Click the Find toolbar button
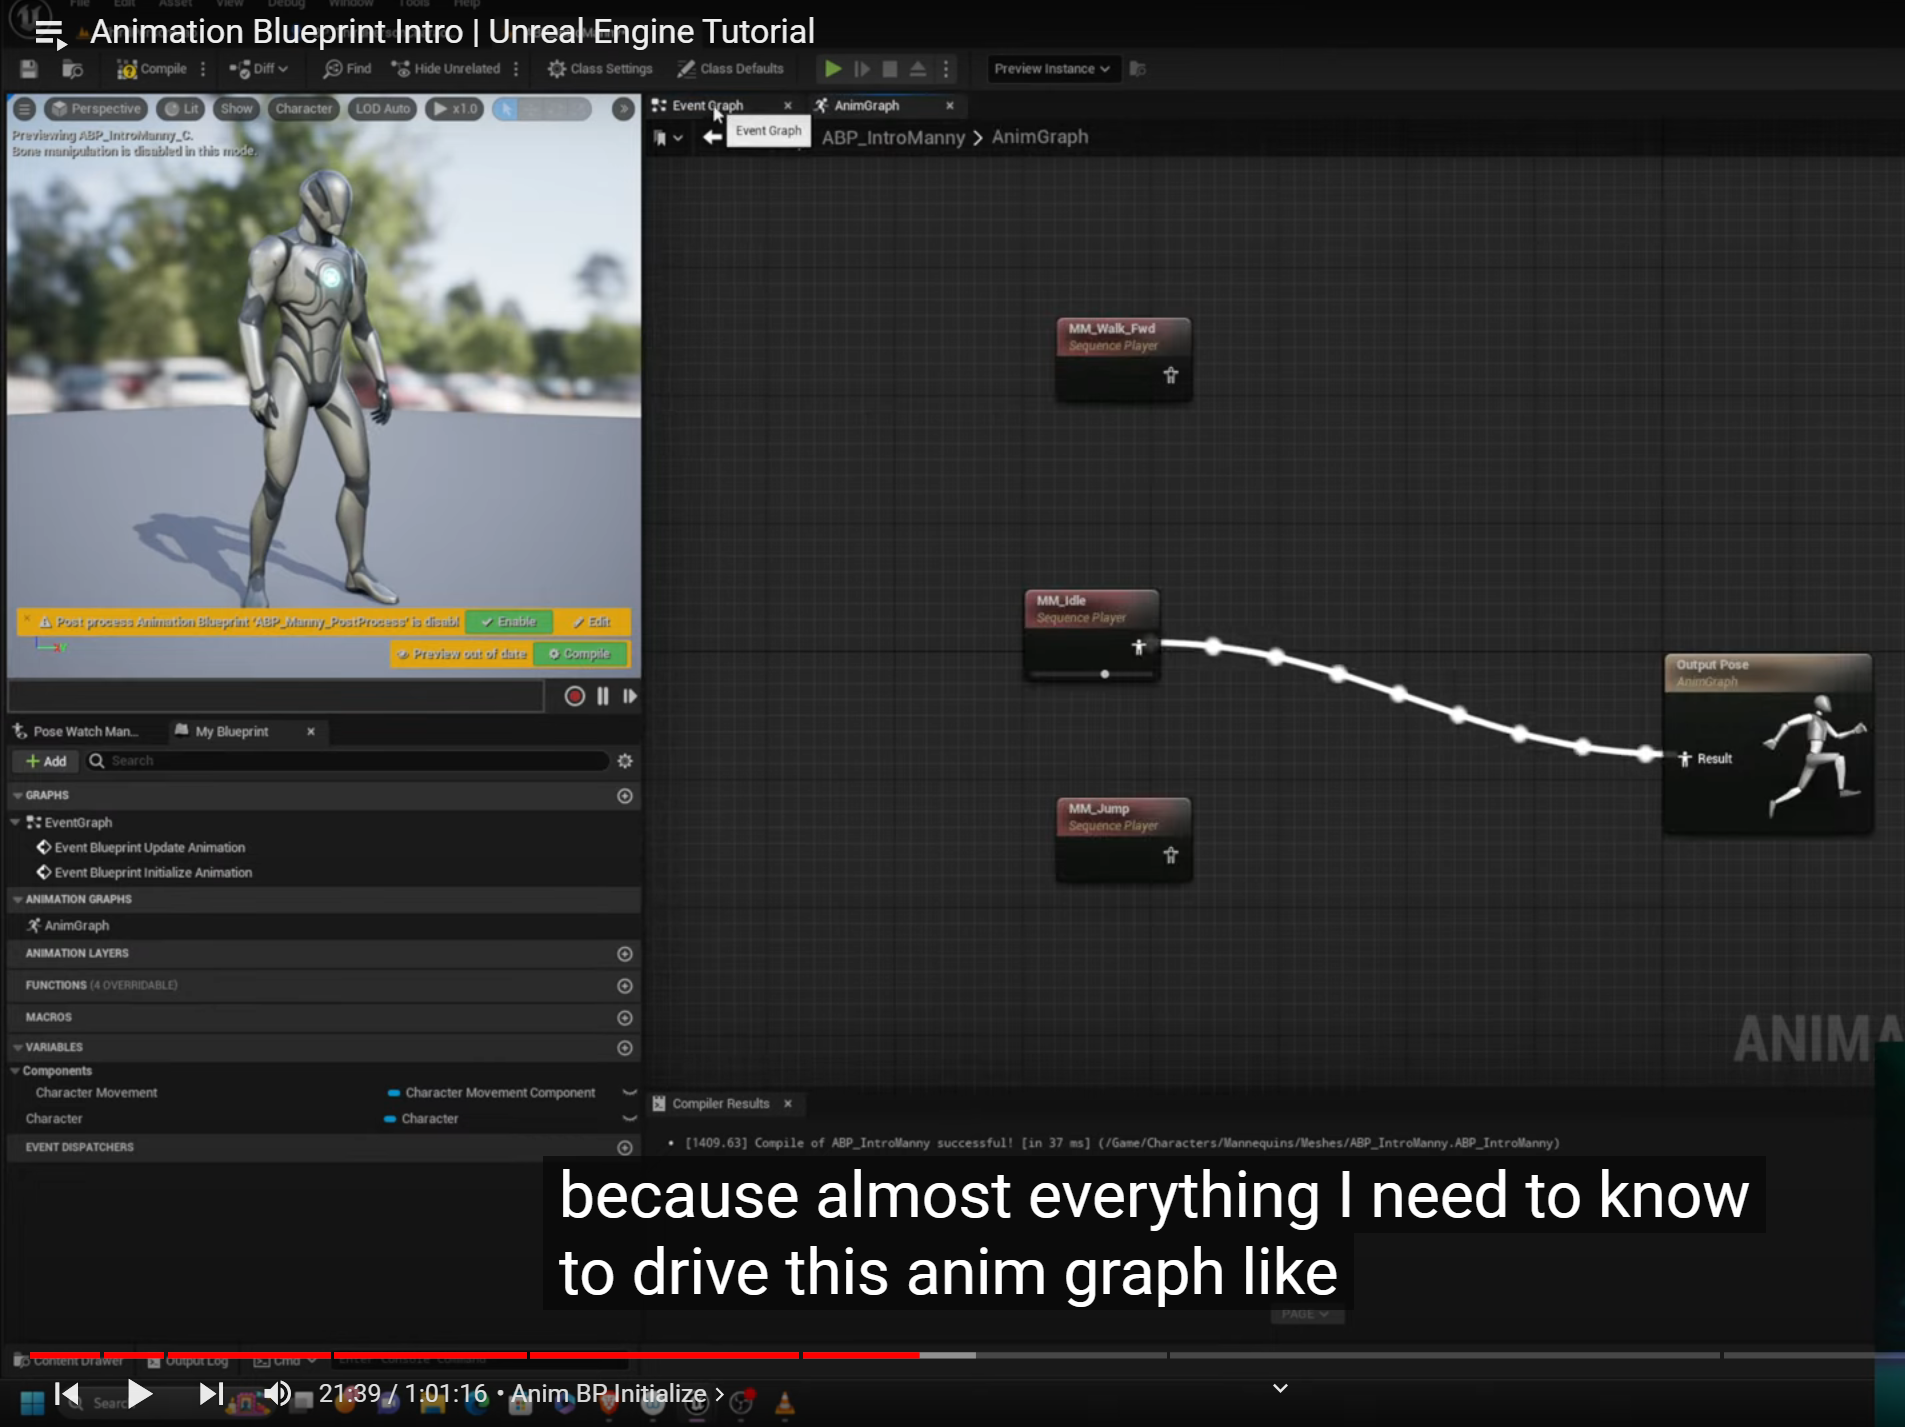The image size is (1905, 1427). 347,69
